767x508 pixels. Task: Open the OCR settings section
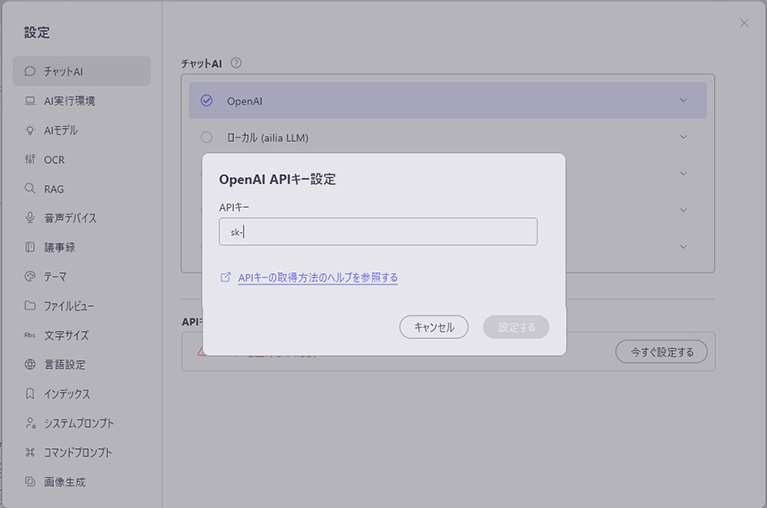coord(54,160)
